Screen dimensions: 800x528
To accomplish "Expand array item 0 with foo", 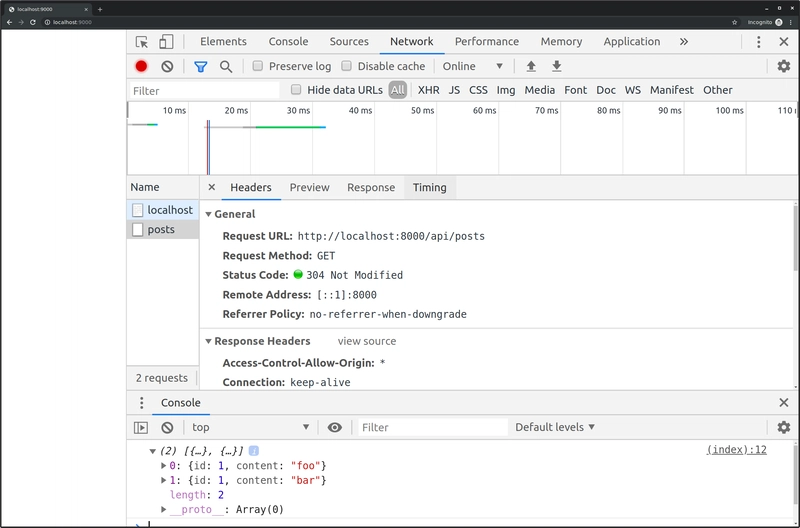I will [x=163, y=465].
